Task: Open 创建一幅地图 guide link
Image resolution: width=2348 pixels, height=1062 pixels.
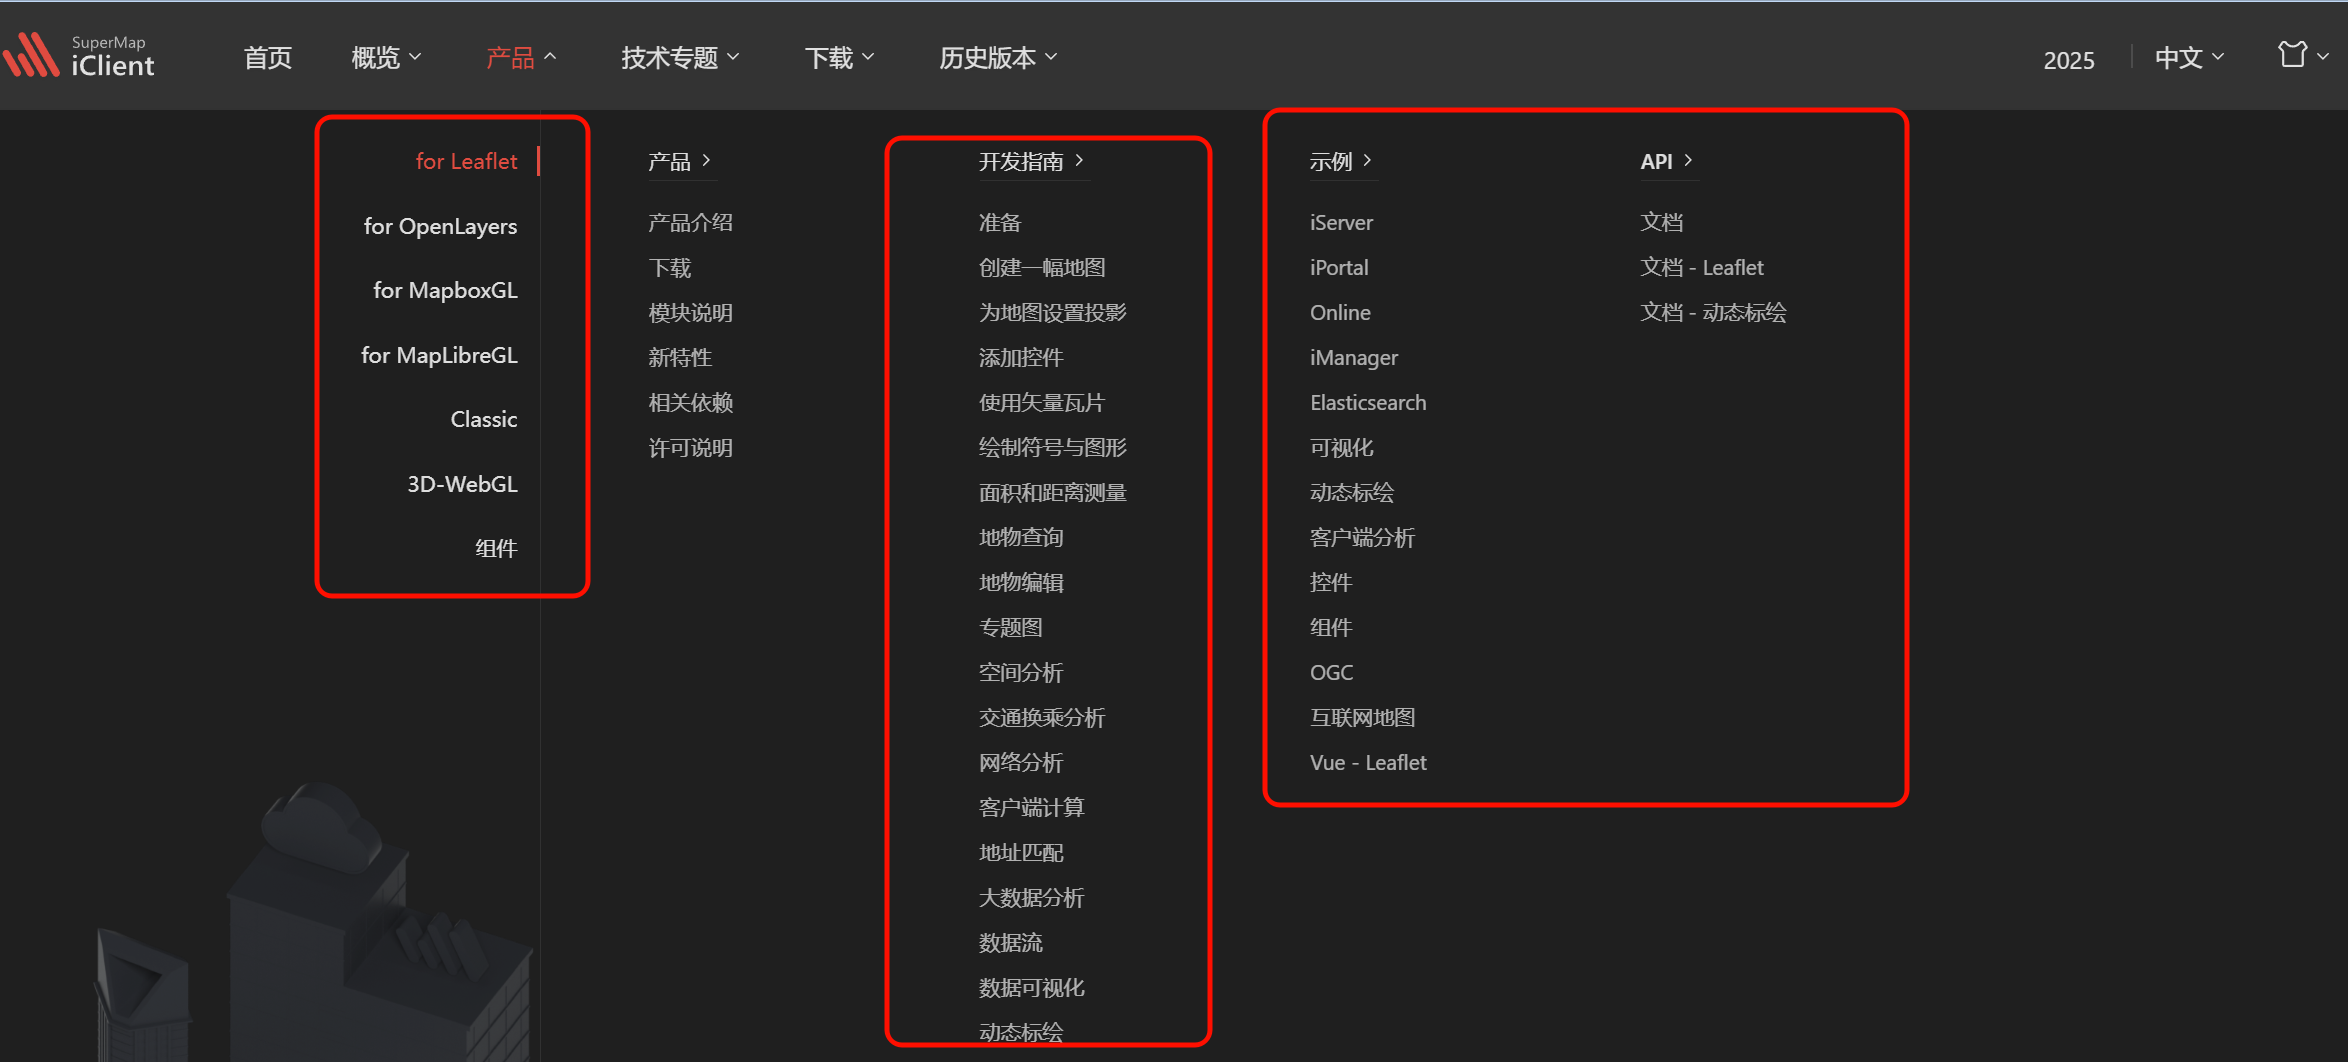Action: [x=1041, y=267]
